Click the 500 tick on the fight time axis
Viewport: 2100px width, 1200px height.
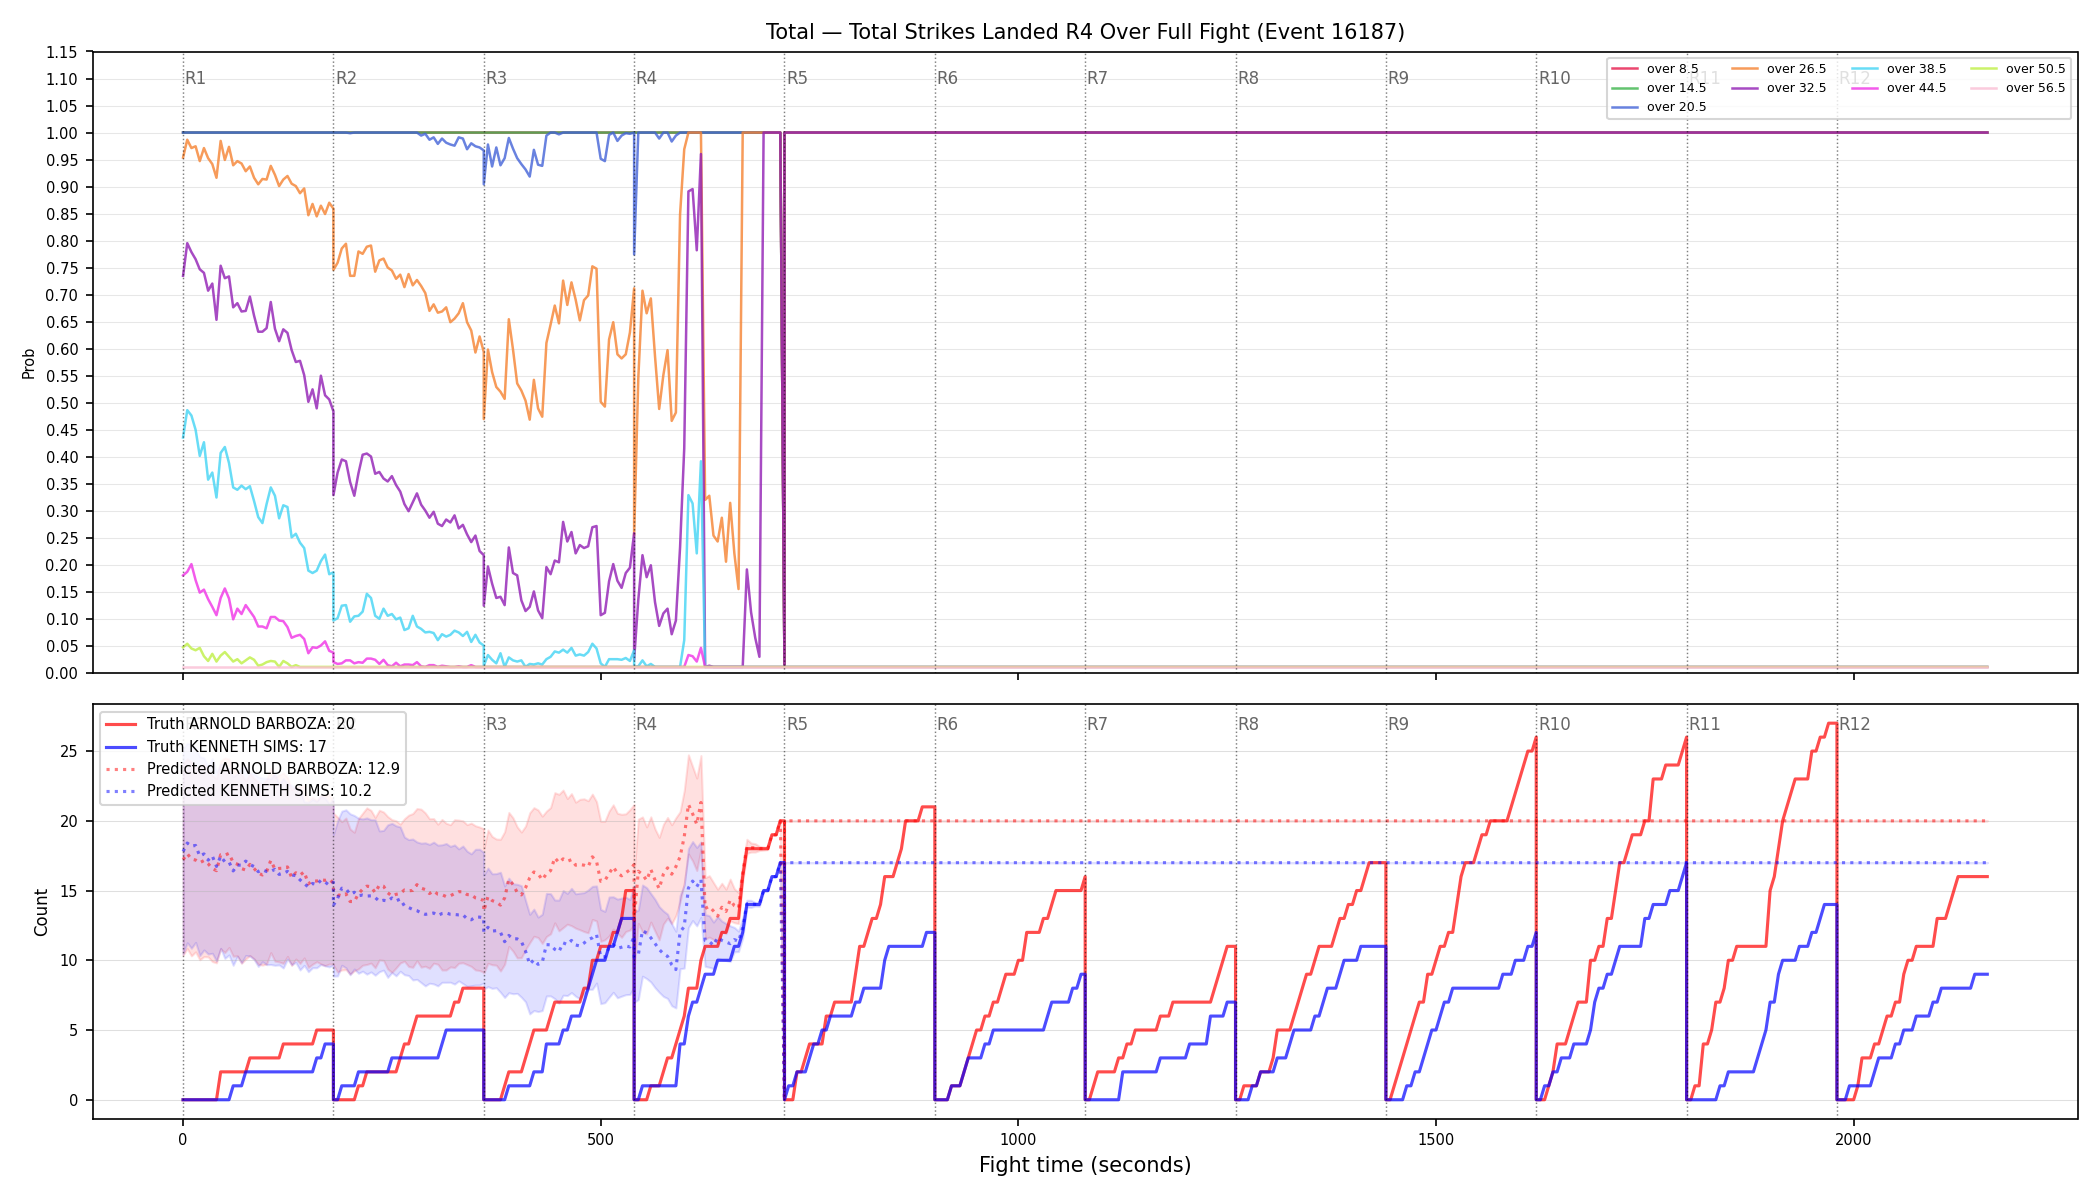tap(600, 1139)
